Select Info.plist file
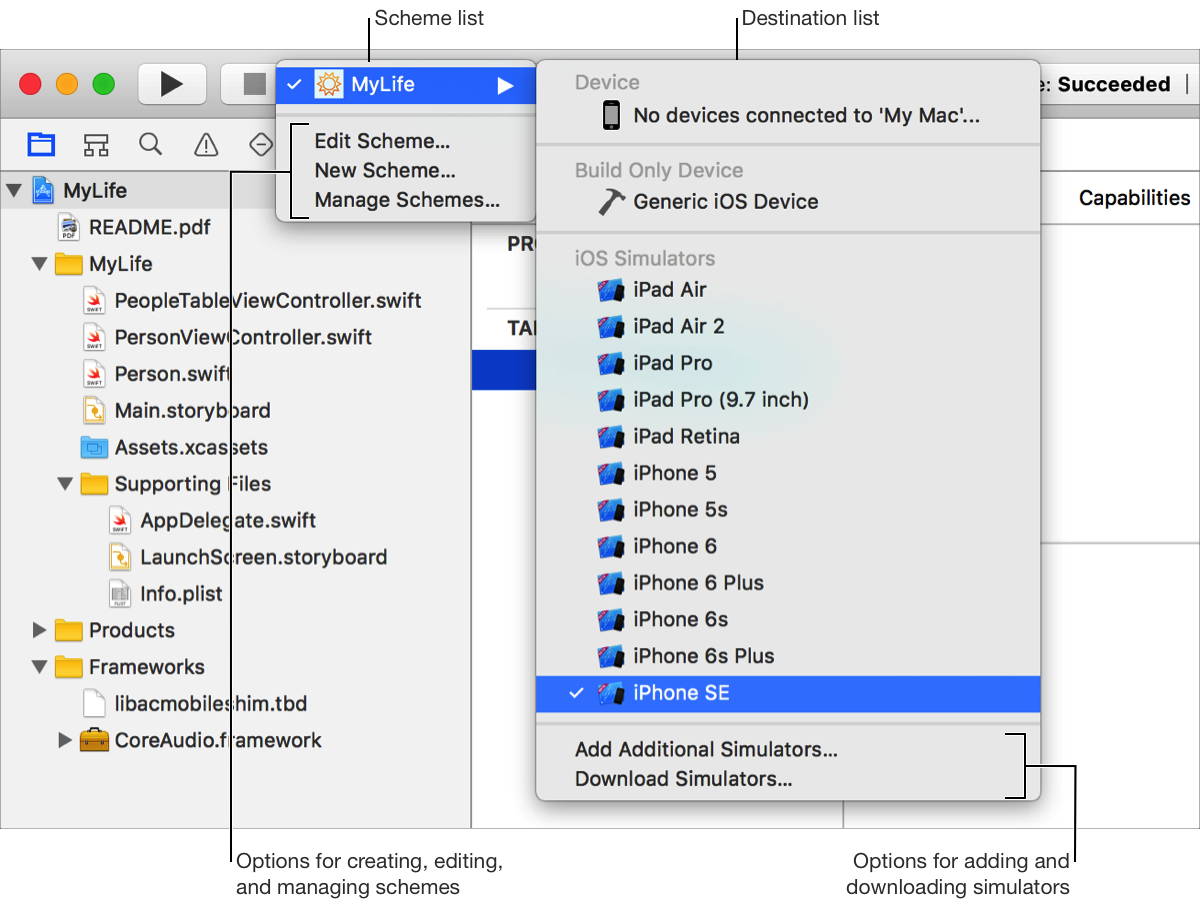Screen dimensions: 1200x905 (x=181, y=594)
